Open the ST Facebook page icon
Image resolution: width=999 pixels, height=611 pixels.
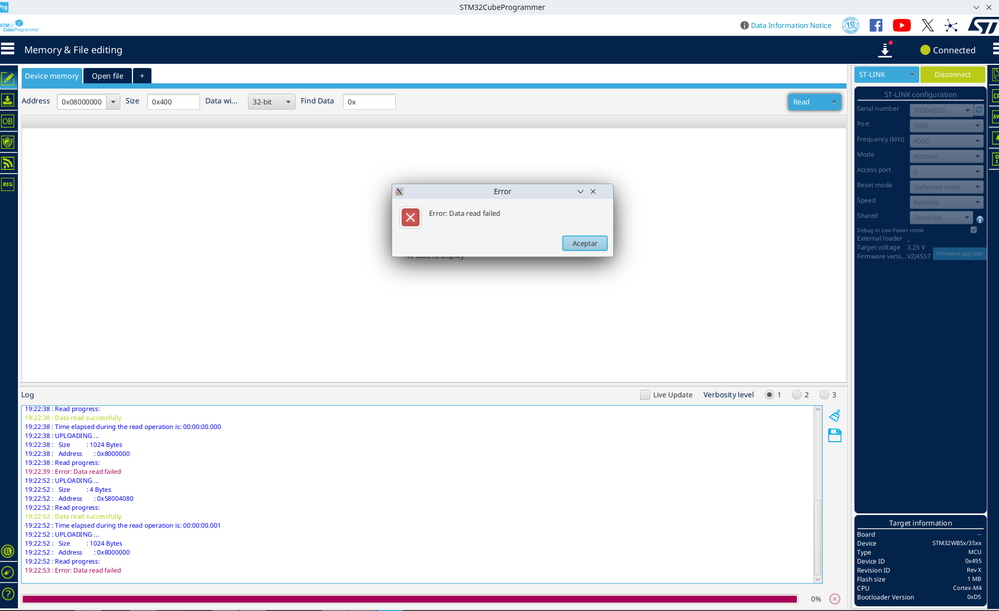point(876,25)
